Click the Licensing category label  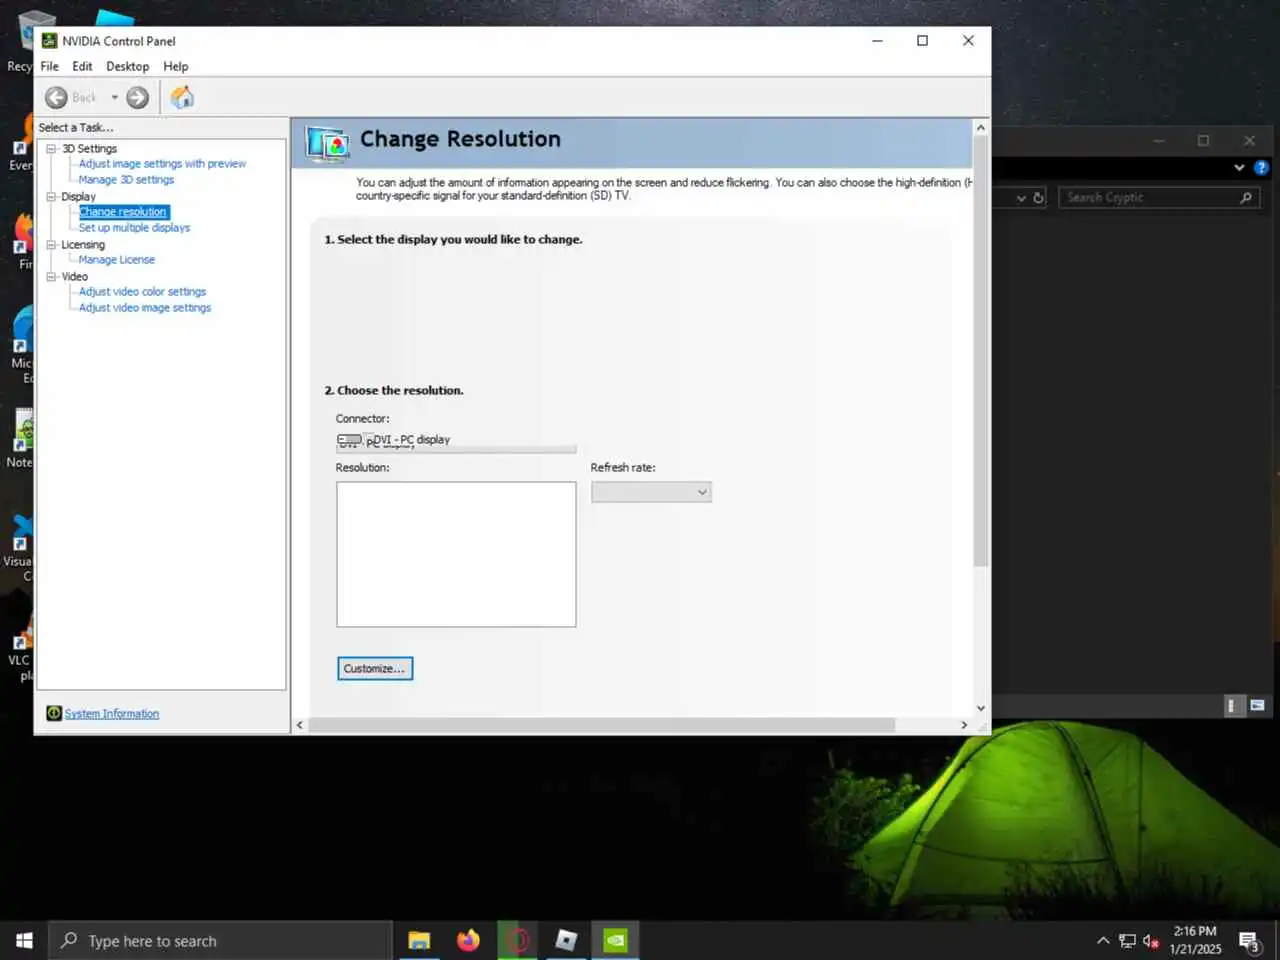[83, 244]
